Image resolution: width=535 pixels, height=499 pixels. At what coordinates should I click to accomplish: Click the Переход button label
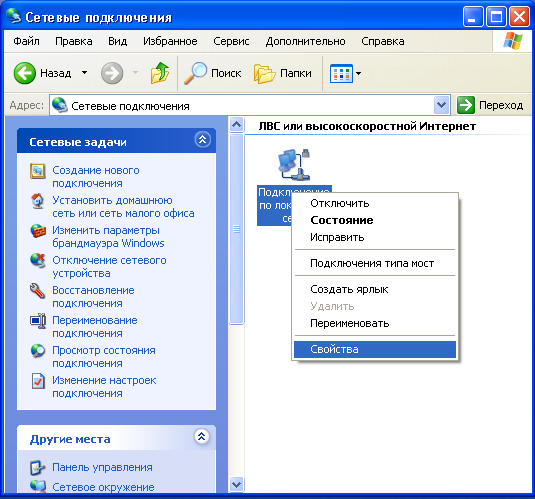point(501,105)
